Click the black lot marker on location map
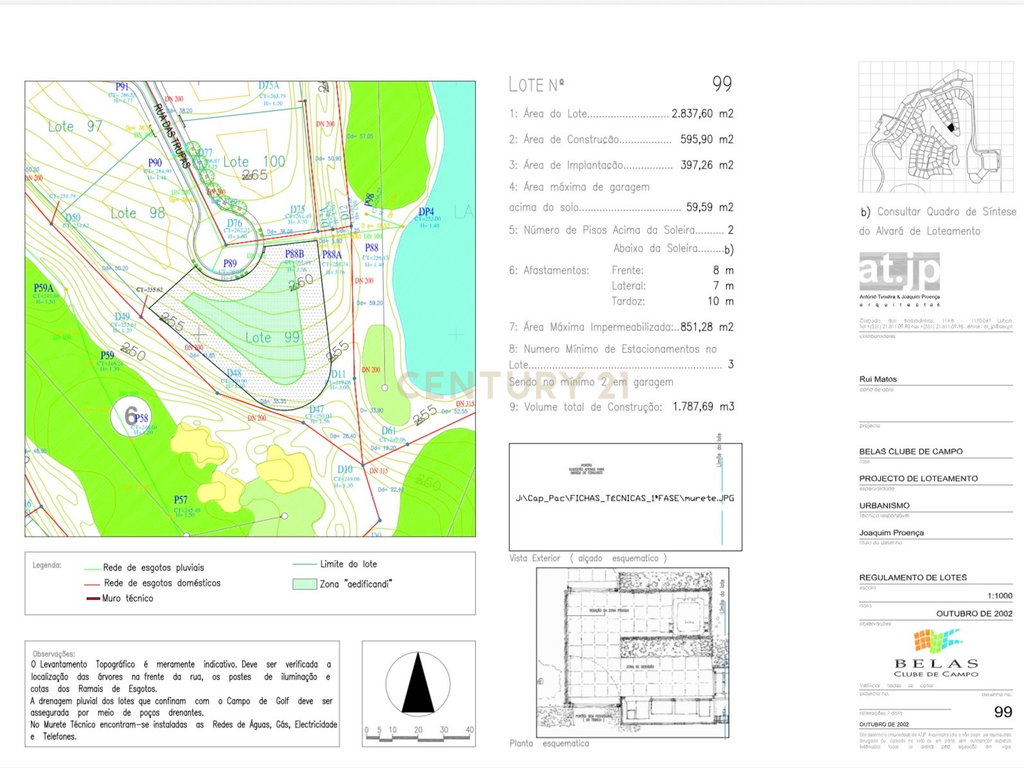The height and width of the screenshot is (768, 1024). click(x=951, y=127)
